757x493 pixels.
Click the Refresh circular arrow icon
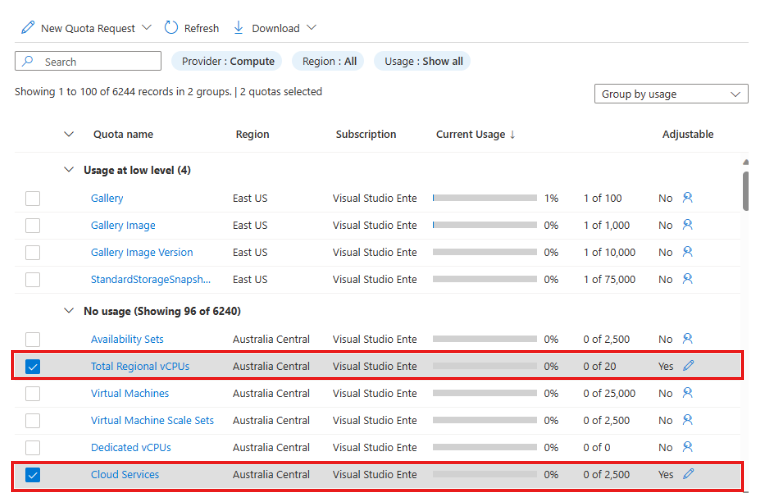click(171, 28)
